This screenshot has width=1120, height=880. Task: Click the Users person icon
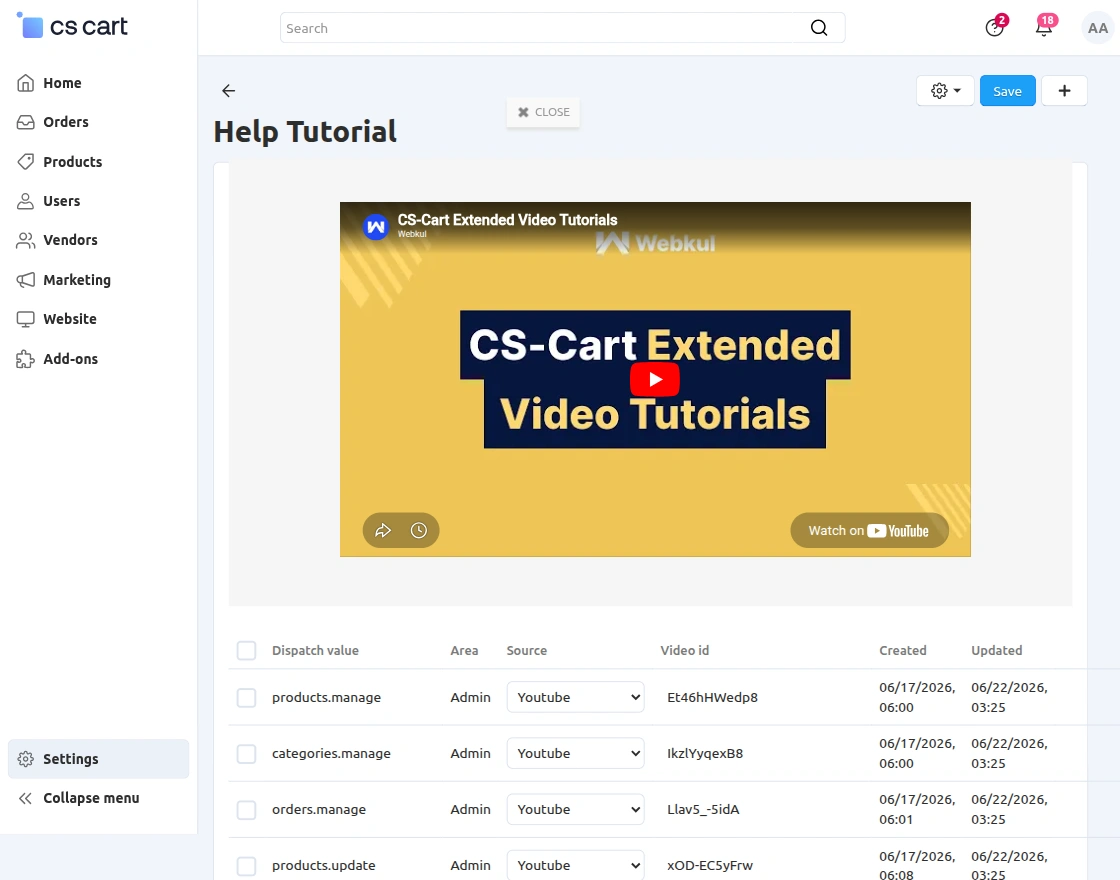pos(26,201)
